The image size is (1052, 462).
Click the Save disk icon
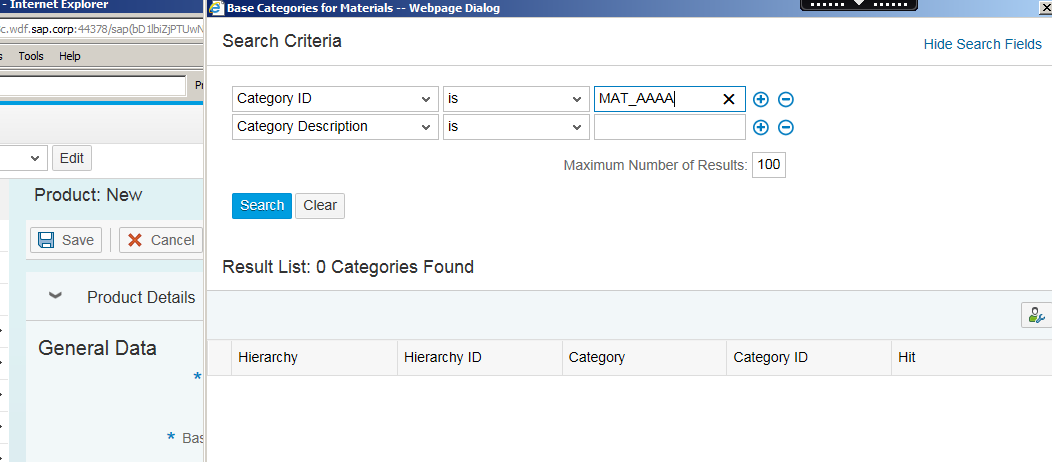coord(45,240)
